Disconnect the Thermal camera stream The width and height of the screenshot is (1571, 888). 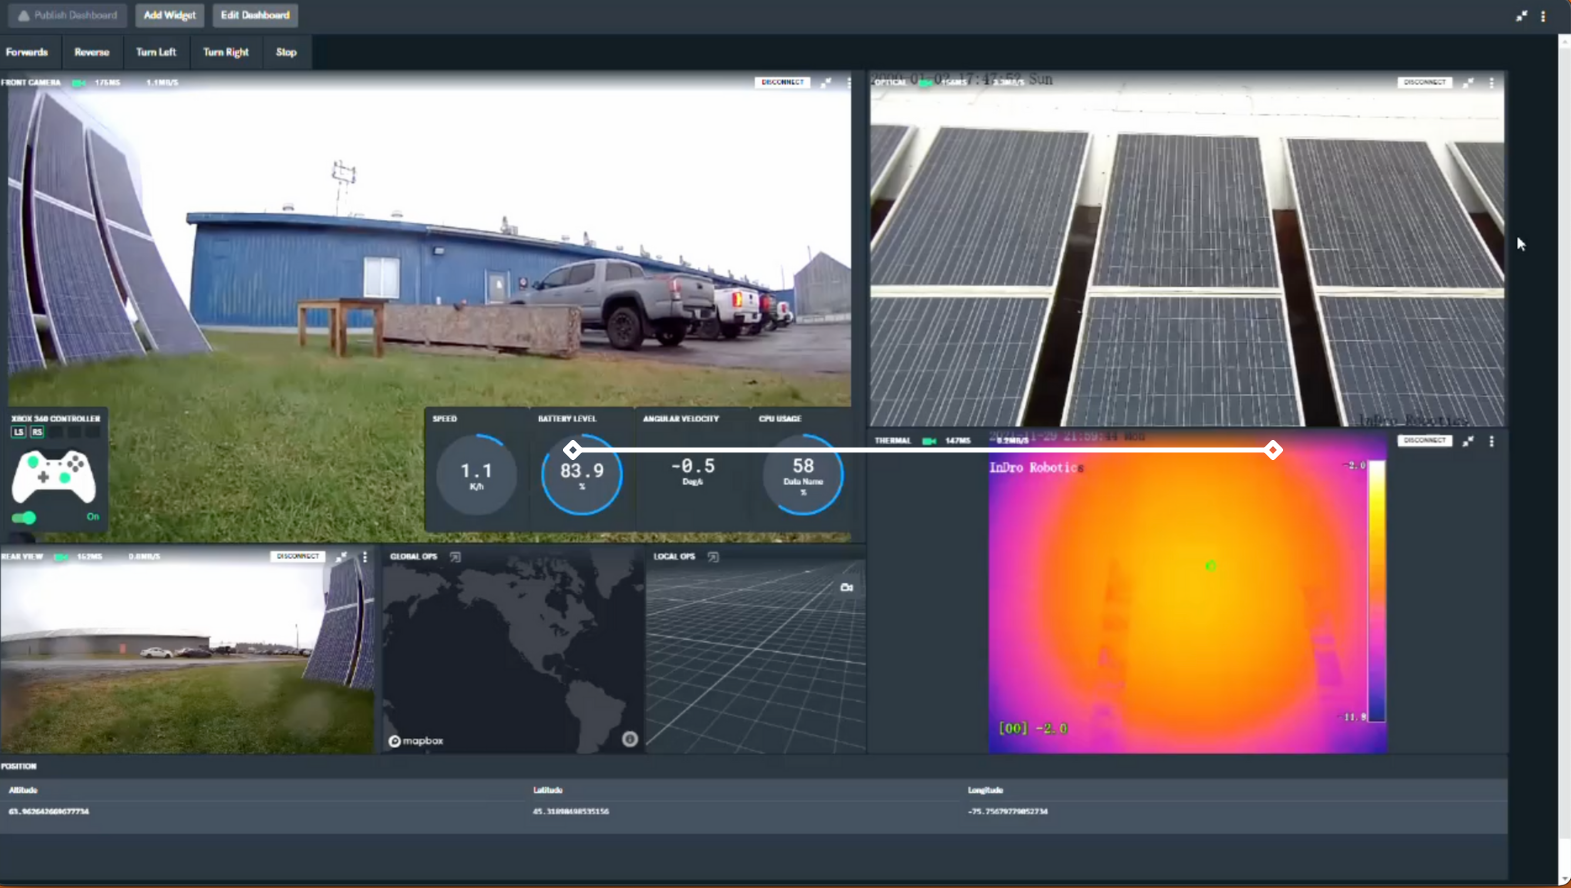point(1424,441)
